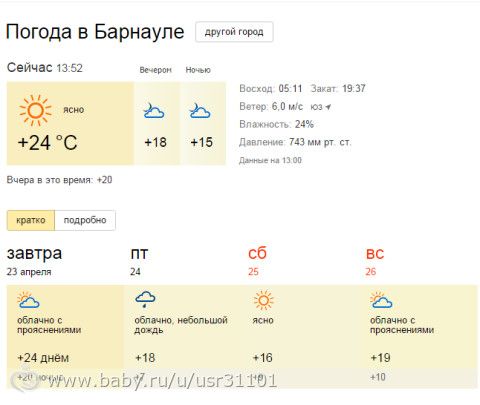Open the вс 26 day forecast
Image resolution: width=480 pixels, height=405 pixels.
[375, 261]
